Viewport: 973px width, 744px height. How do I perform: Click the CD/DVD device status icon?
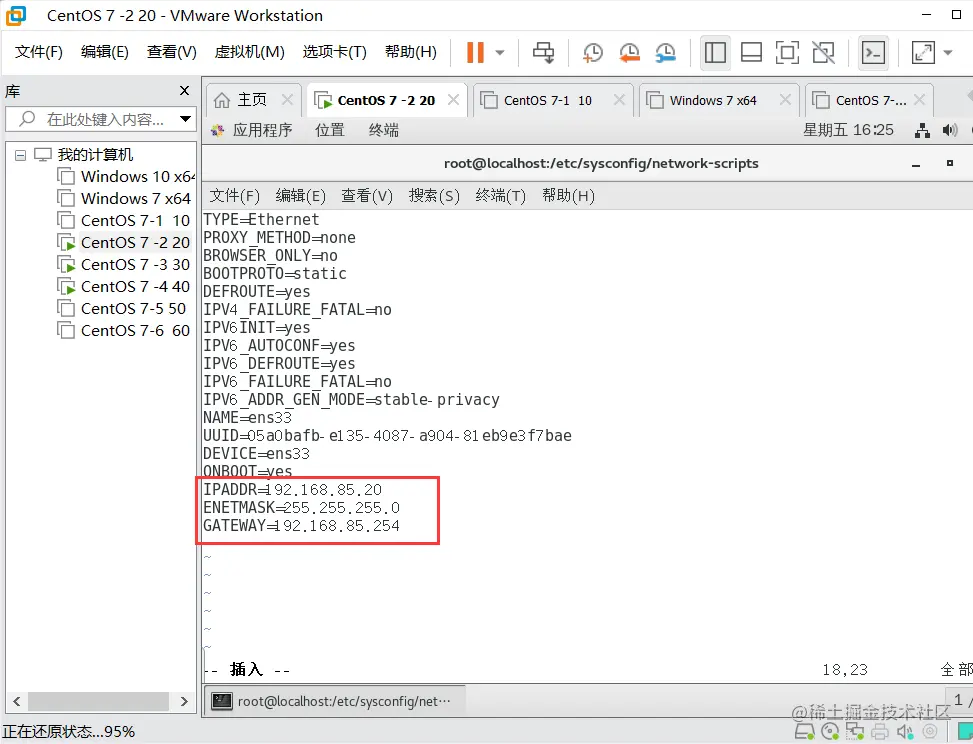[x=830, y=732]
